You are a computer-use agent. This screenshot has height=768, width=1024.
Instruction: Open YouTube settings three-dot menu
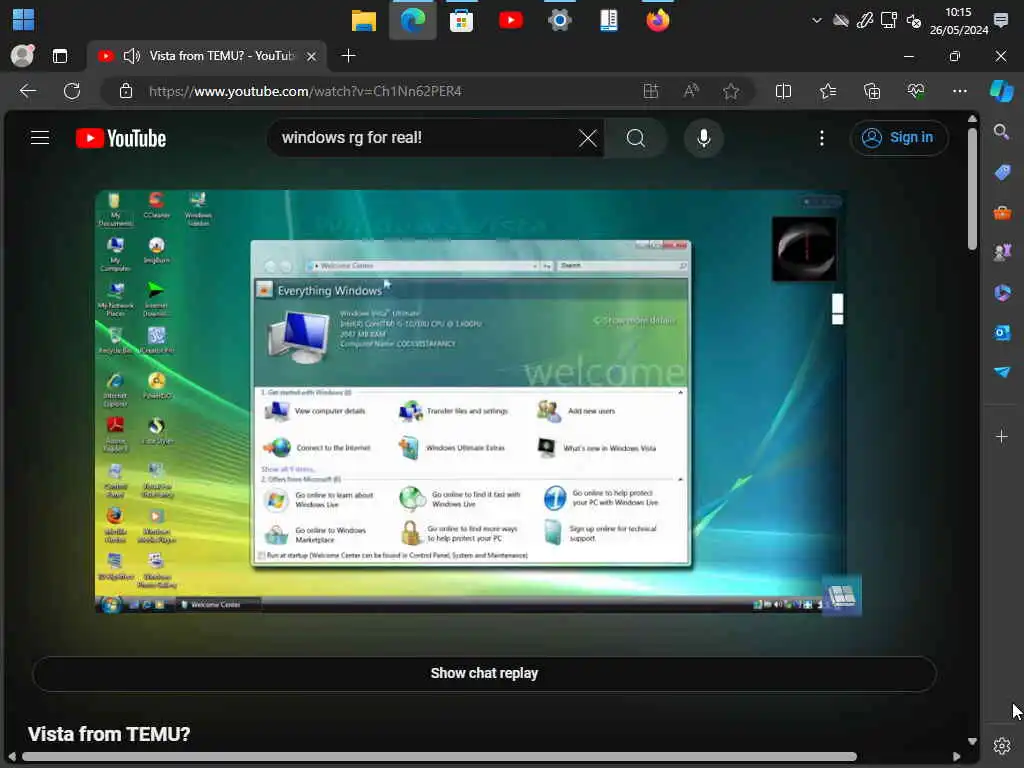coord(822,138)
